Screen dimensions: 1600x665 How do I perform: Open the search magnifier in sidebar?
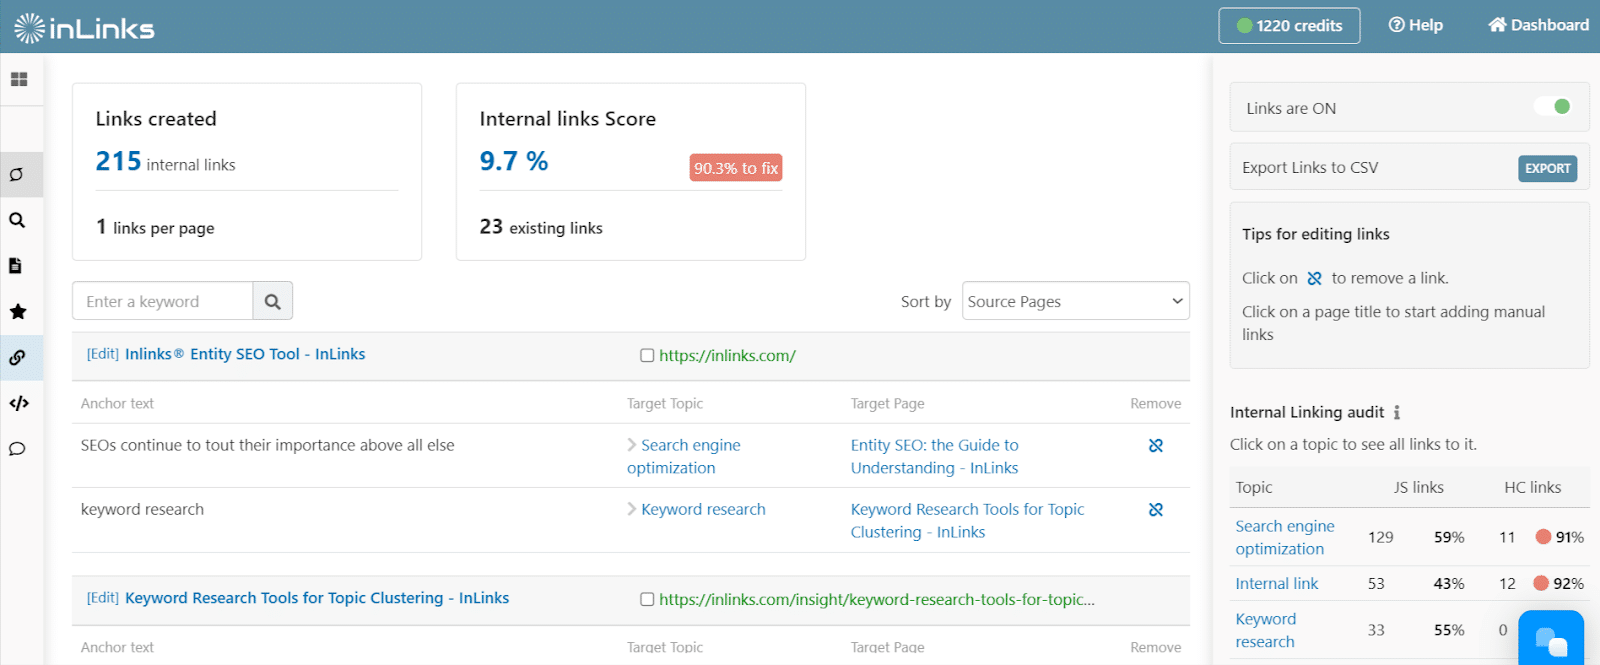(x=17, y=220)
